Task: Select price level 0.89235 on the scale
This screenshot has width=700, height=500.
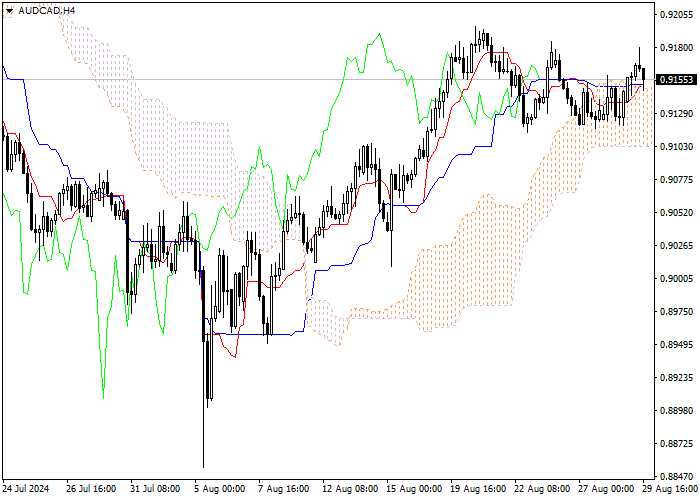Action: click(x=677, y=378)
